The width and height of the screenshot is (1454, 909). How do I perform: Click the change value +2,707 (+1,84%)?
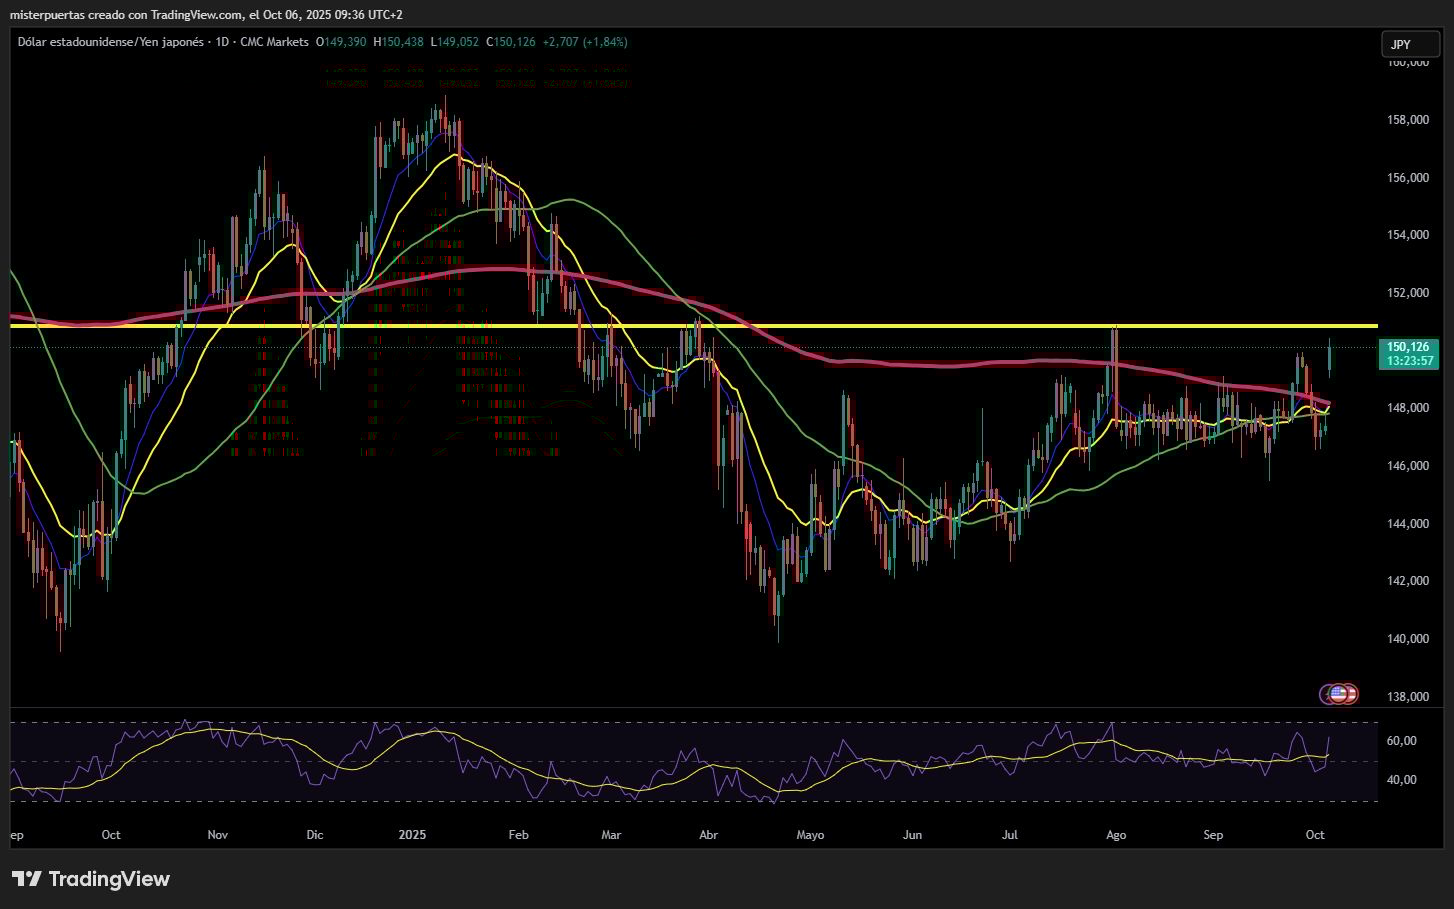coord(585,42)
